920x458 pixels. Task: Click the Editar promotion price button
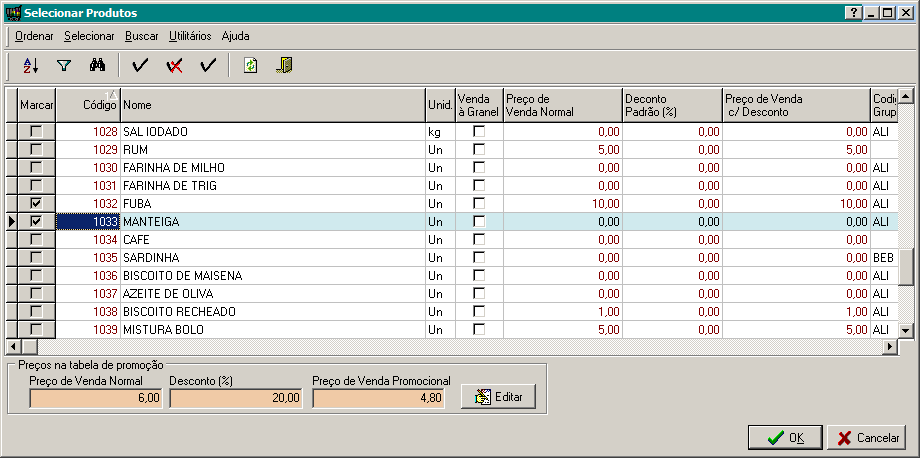[x=498, y=397]
